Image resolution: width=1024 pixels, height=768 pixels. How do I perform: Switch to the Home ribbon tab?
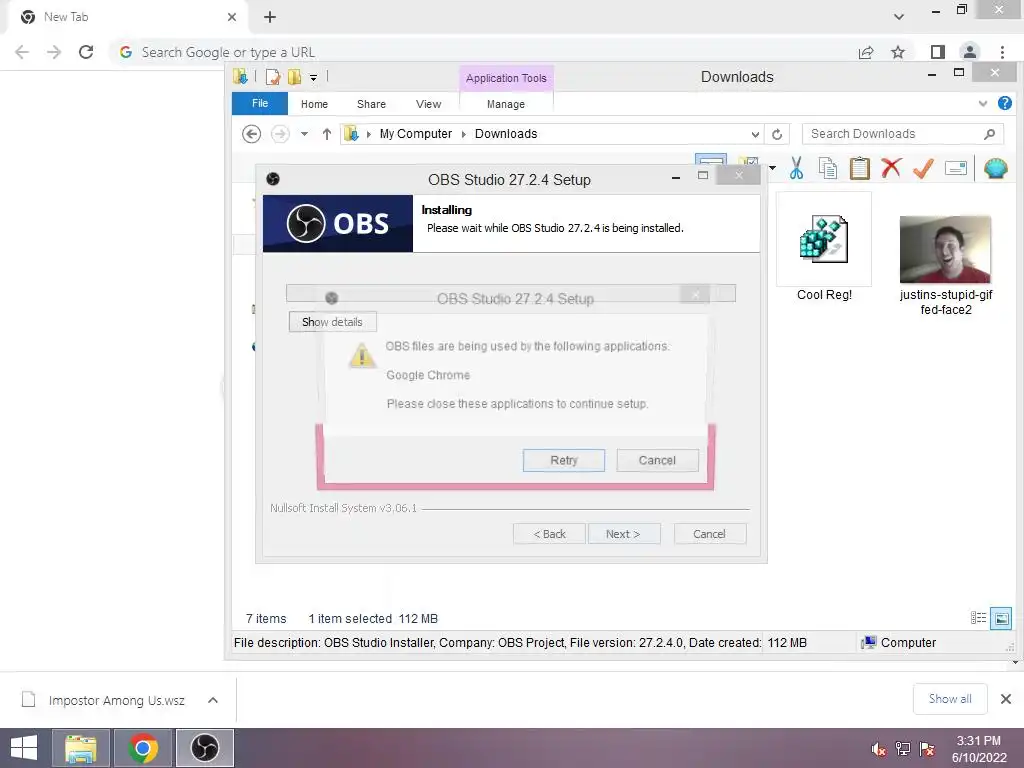(314, 104)
